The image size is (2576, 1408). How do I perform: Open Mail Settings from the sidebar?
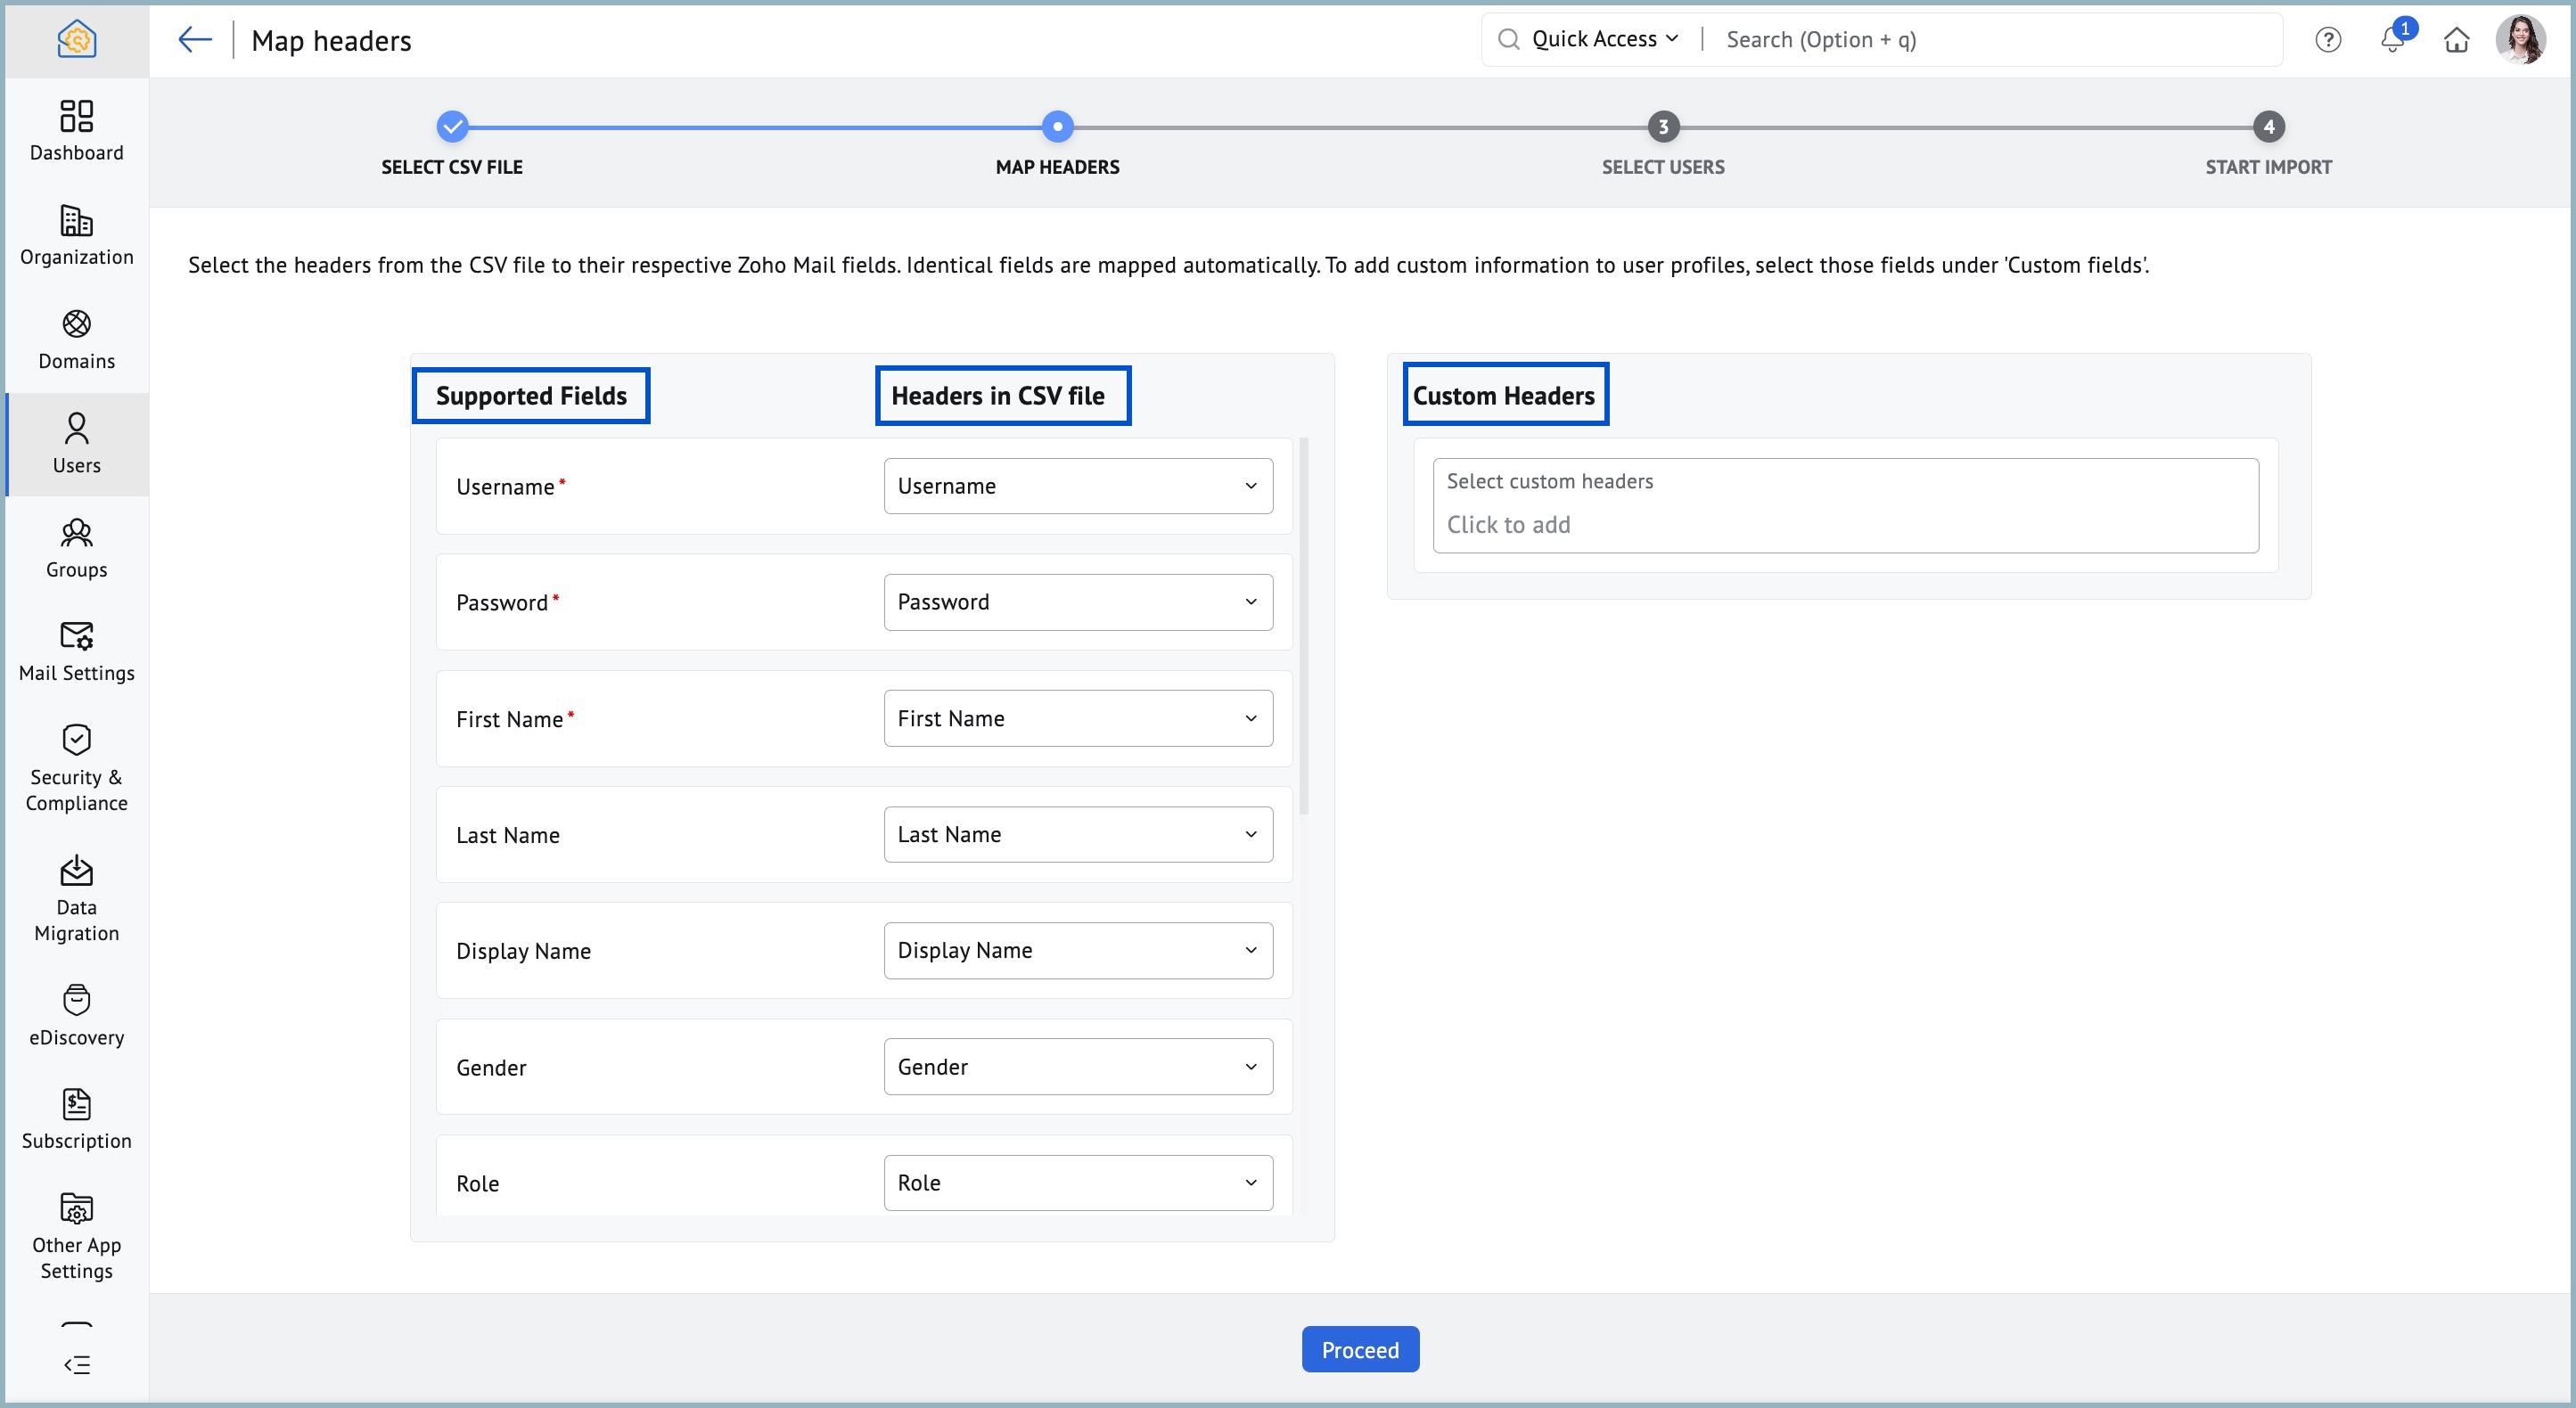click(x=77, y=652)
